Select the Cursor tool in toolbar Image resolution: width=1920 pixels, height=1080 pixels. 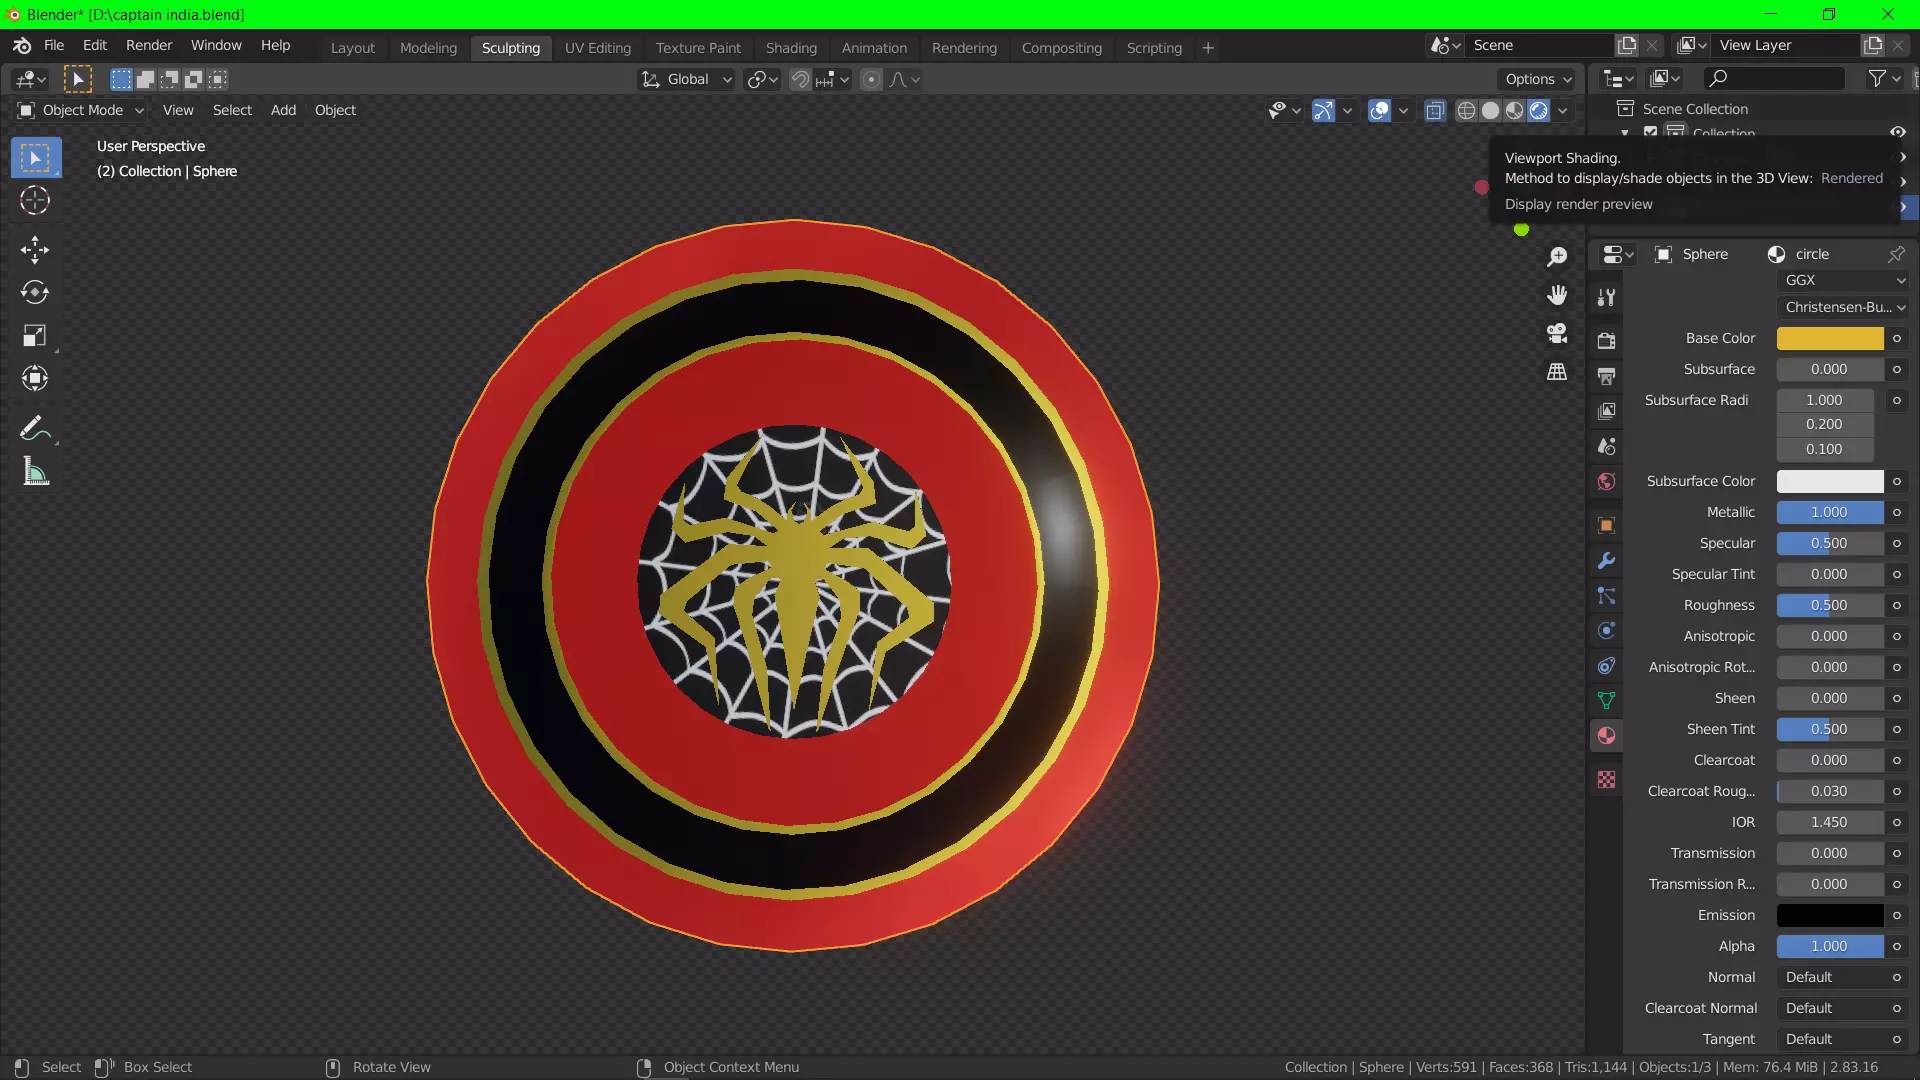[35, 201]
